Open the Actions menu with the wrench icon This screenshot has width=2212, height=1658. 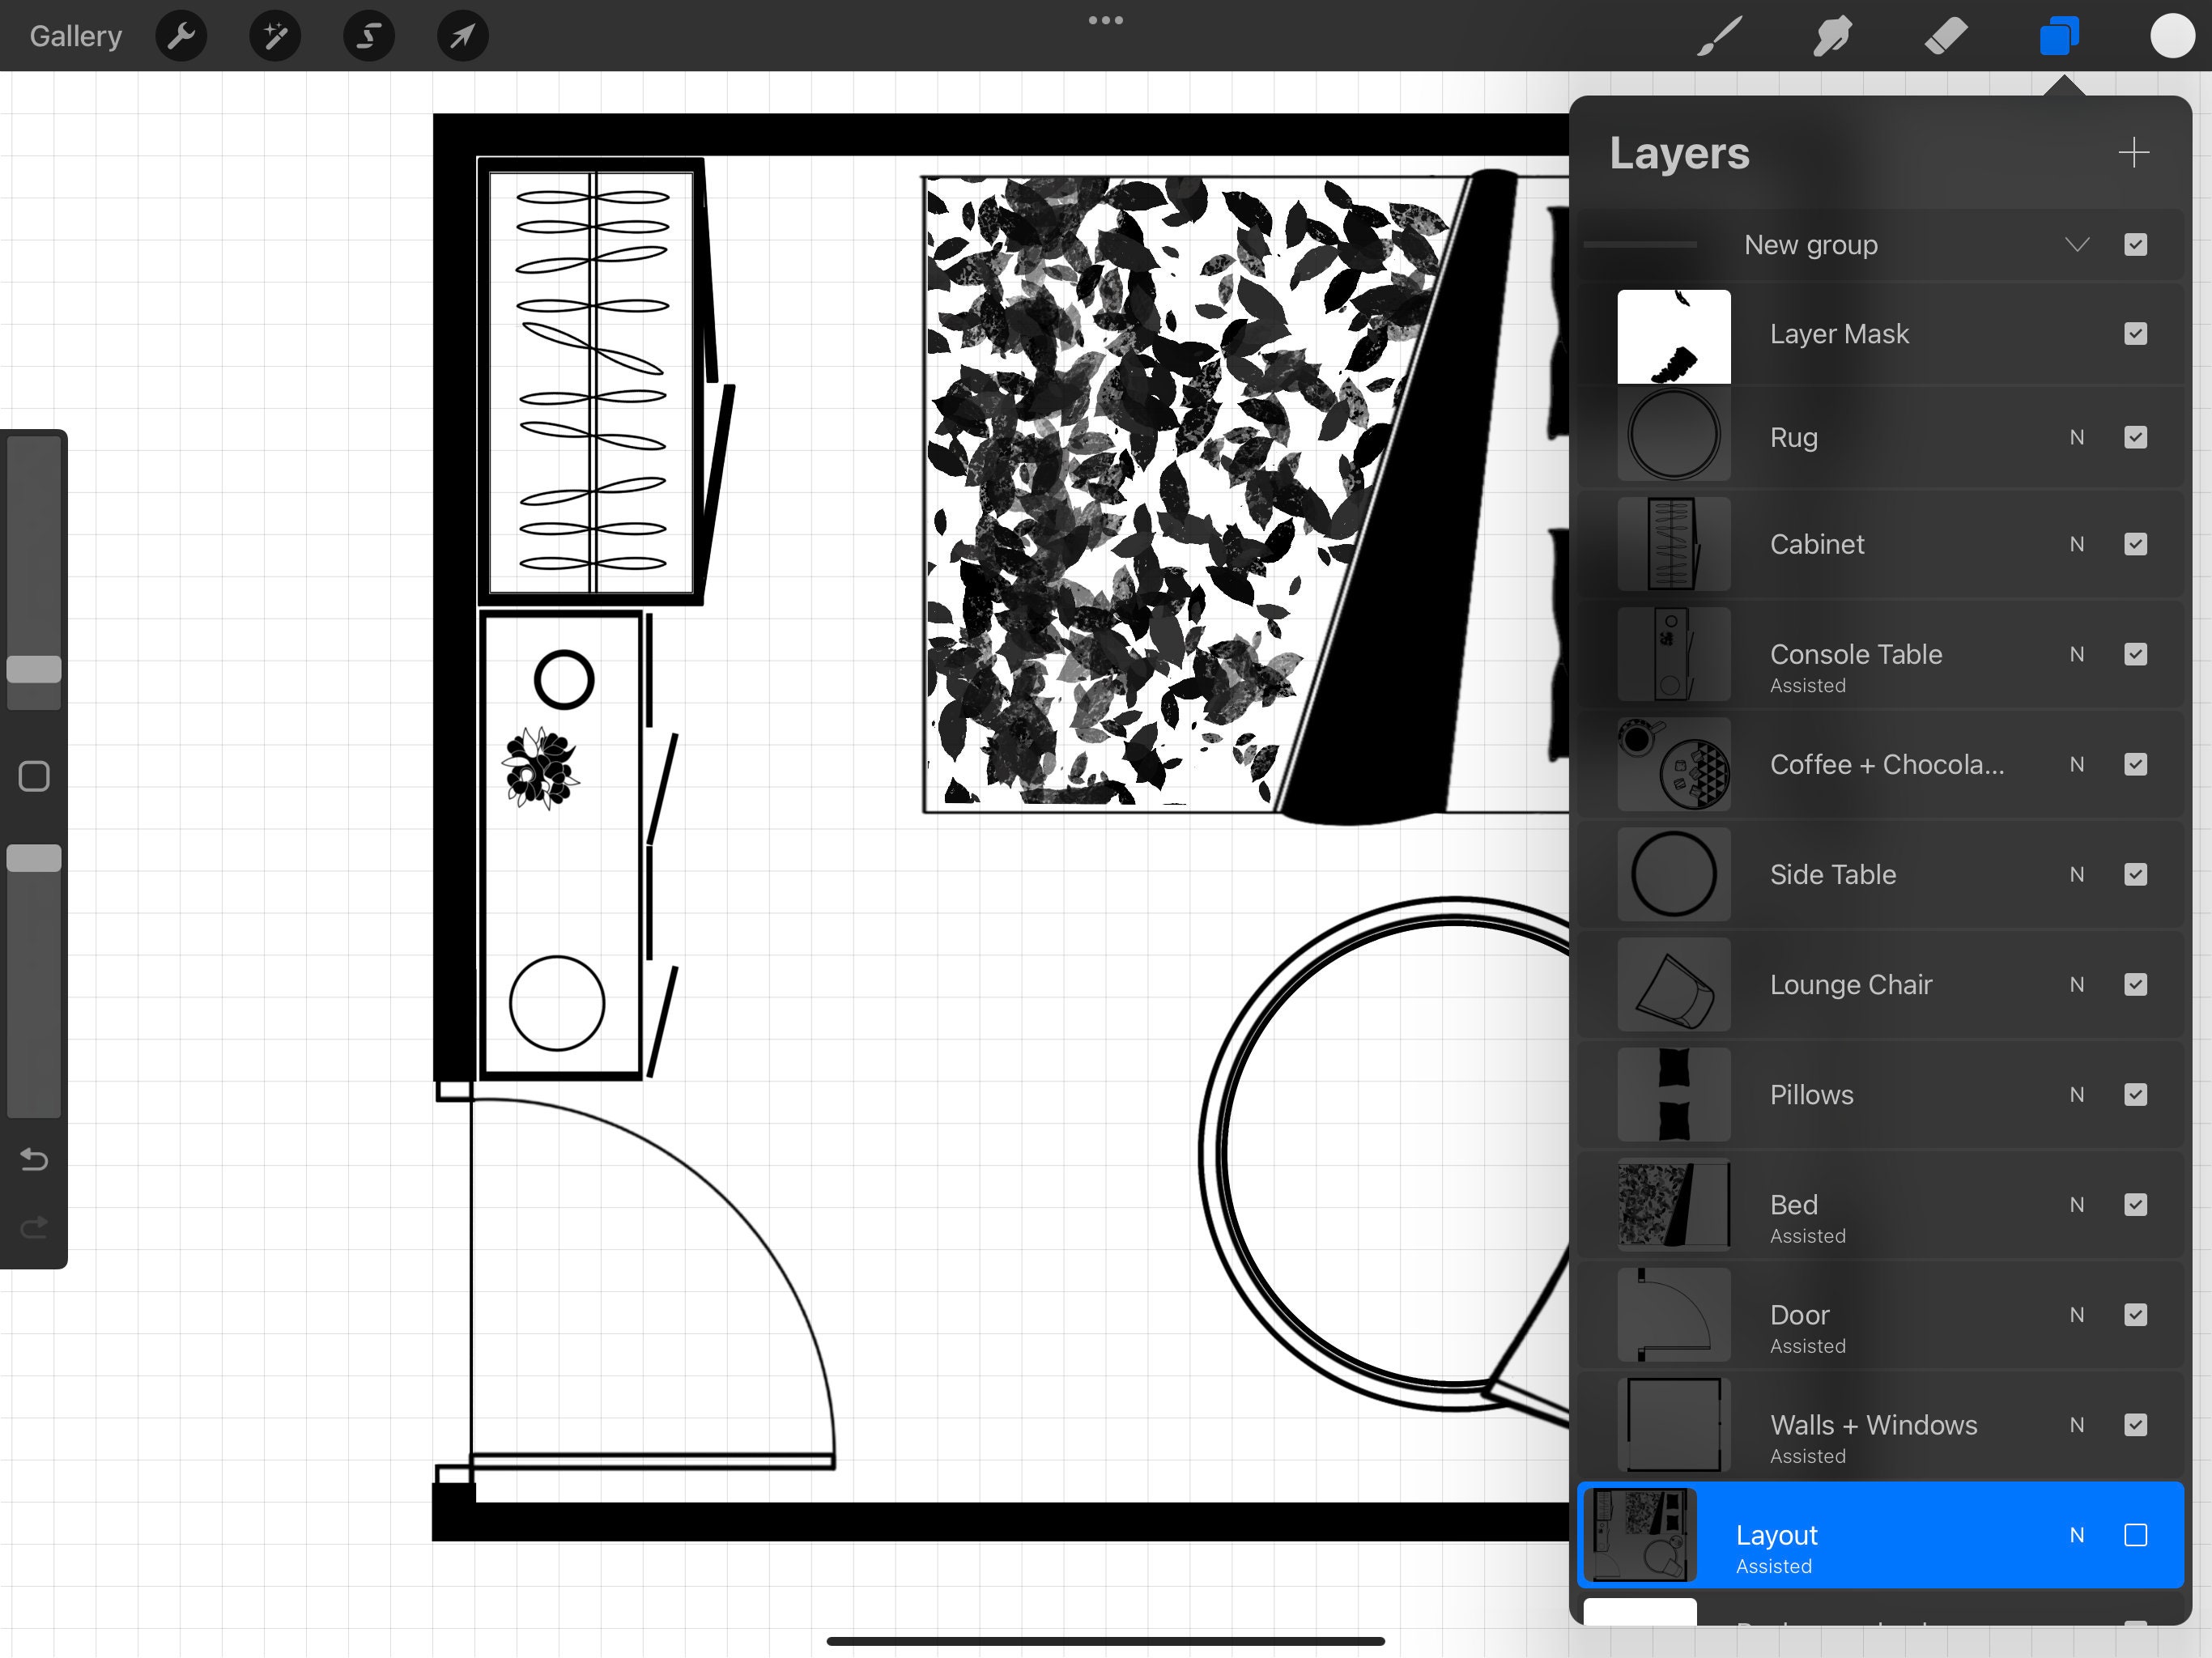click(181, 36)
